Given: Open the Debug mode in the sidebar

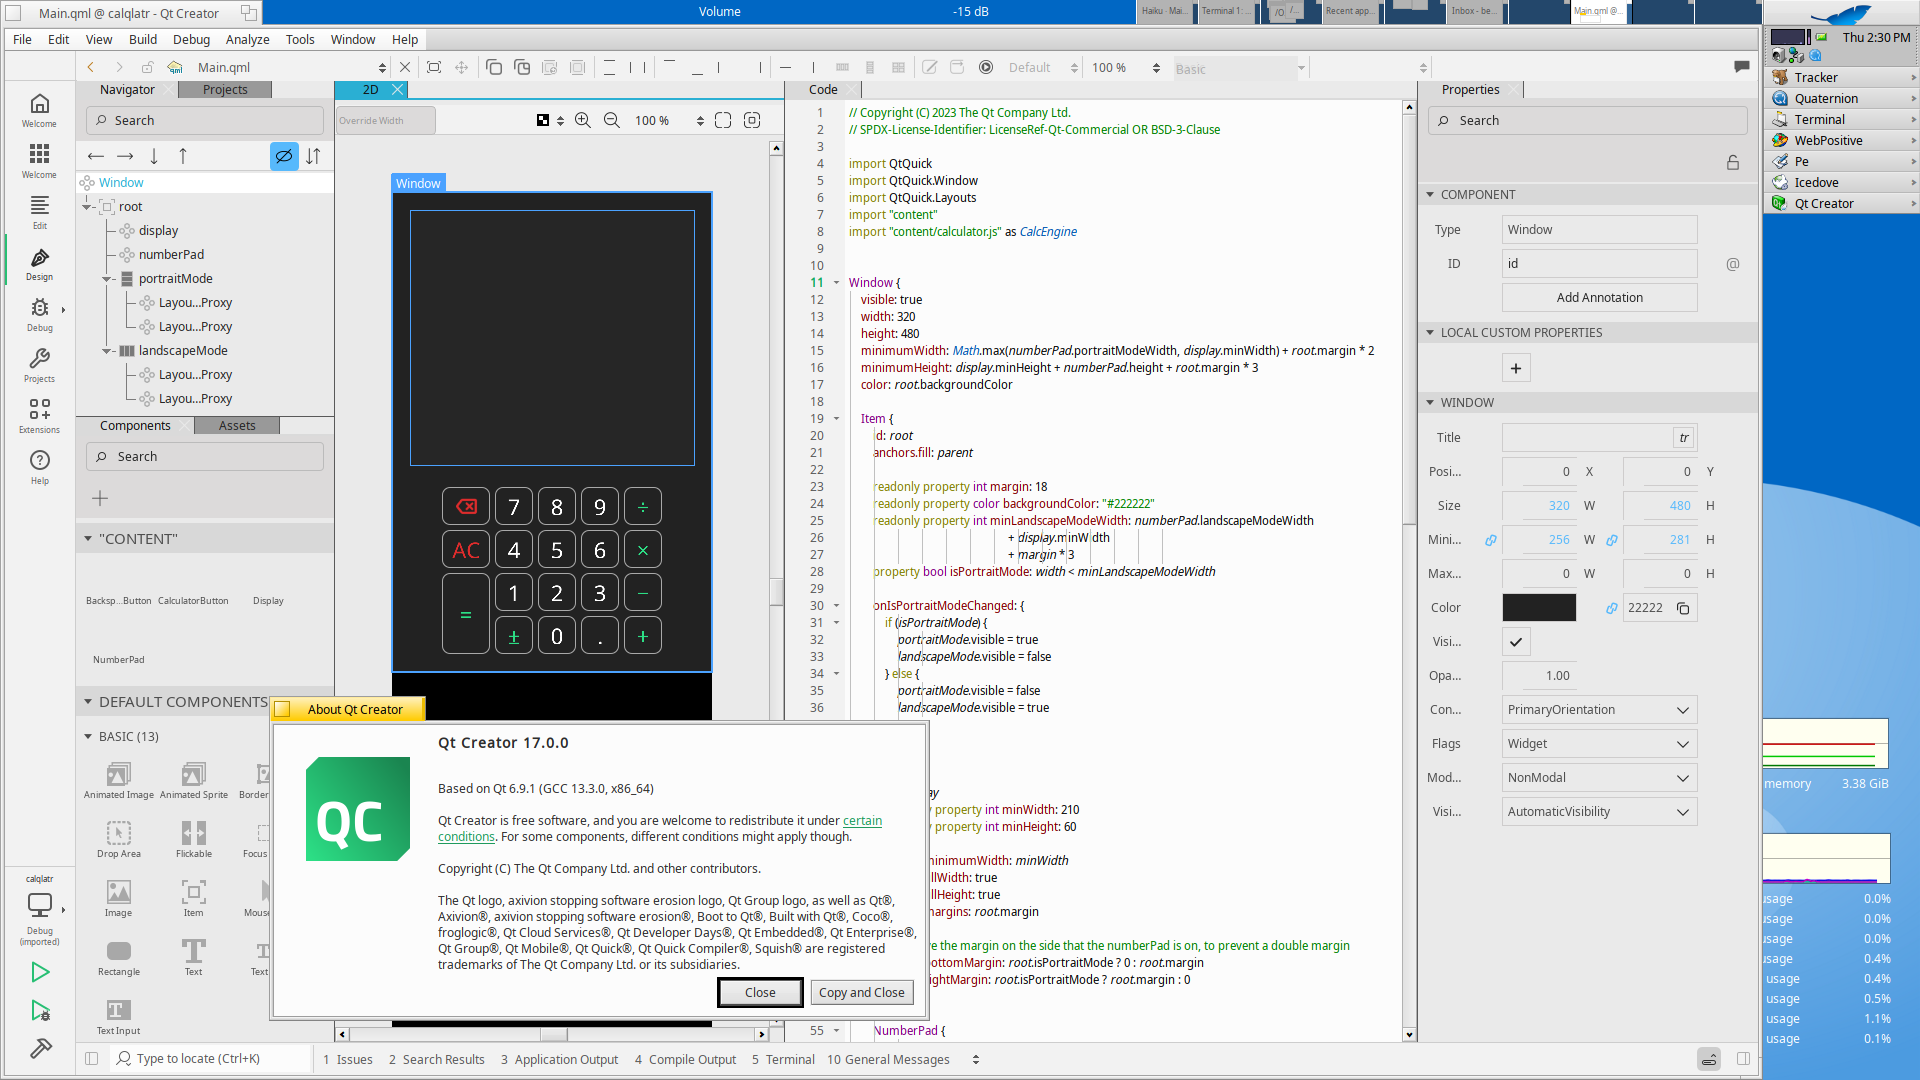Looking at the screenshot, I should tap(39, 314).
